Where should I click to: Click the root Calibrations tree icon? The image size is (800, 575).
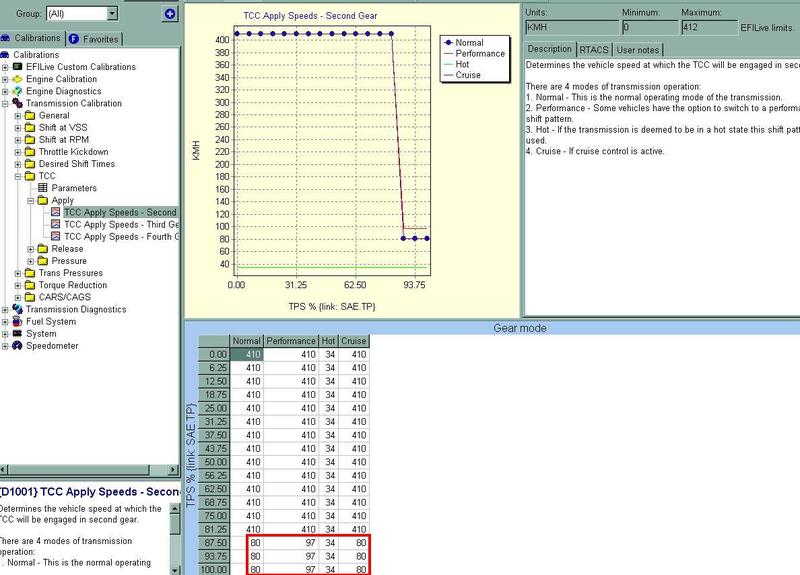pyautogui.click(x=5, y=55)
